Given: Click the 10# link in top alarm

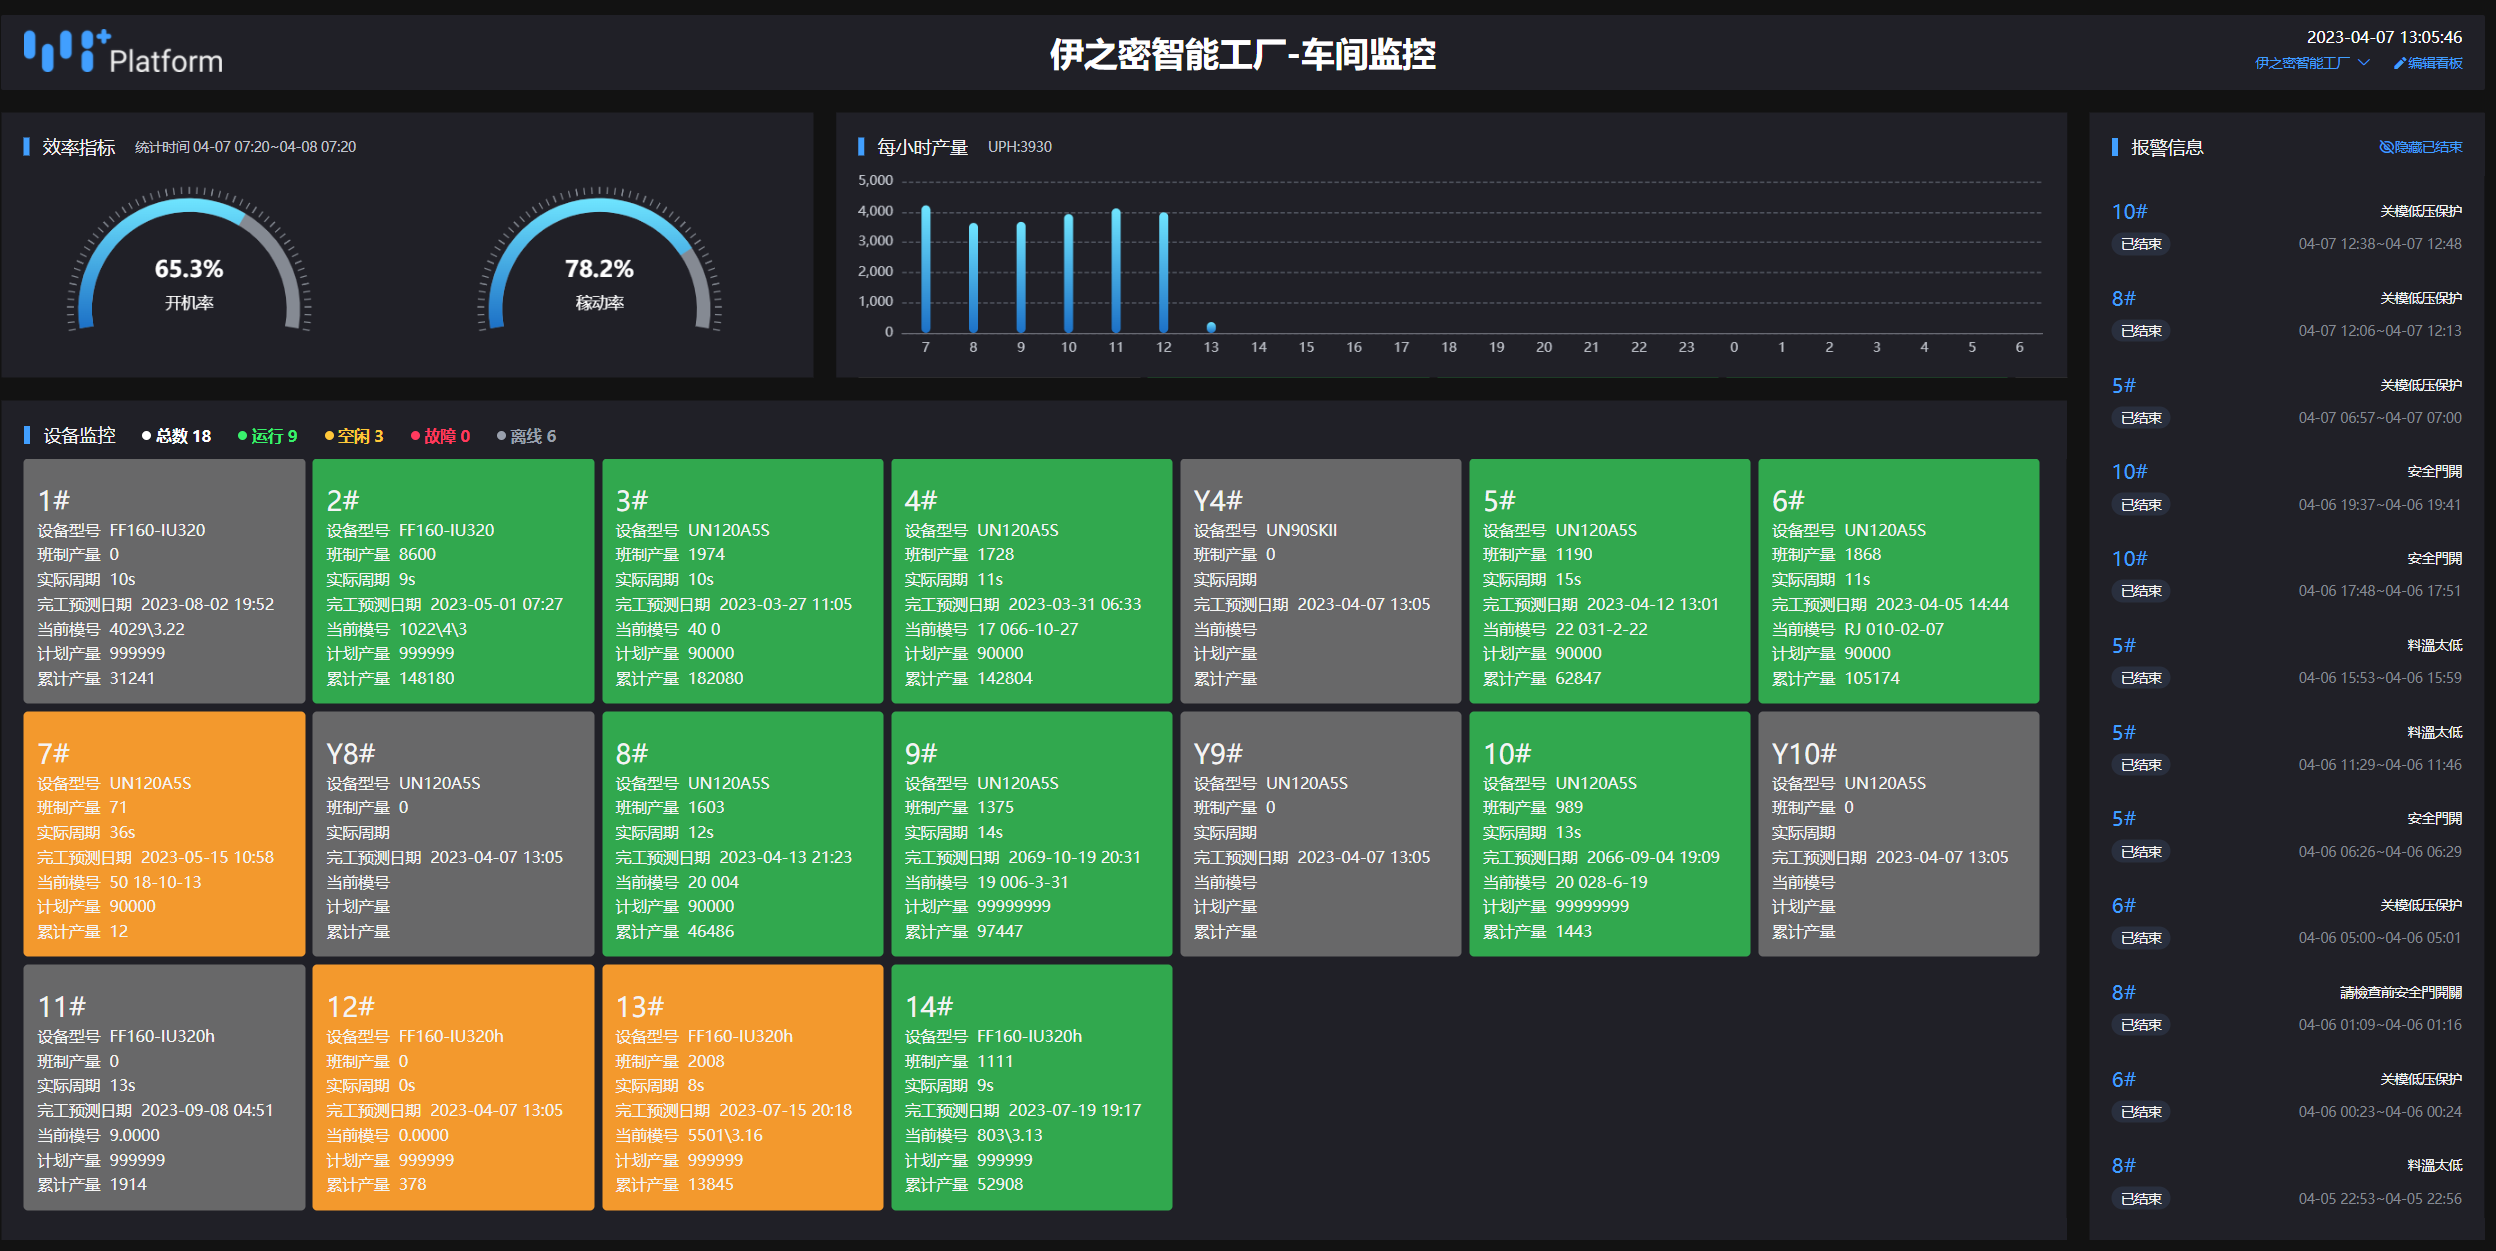Looking at the screenshot, I should pyautogui.click(x=2129, y=212).
